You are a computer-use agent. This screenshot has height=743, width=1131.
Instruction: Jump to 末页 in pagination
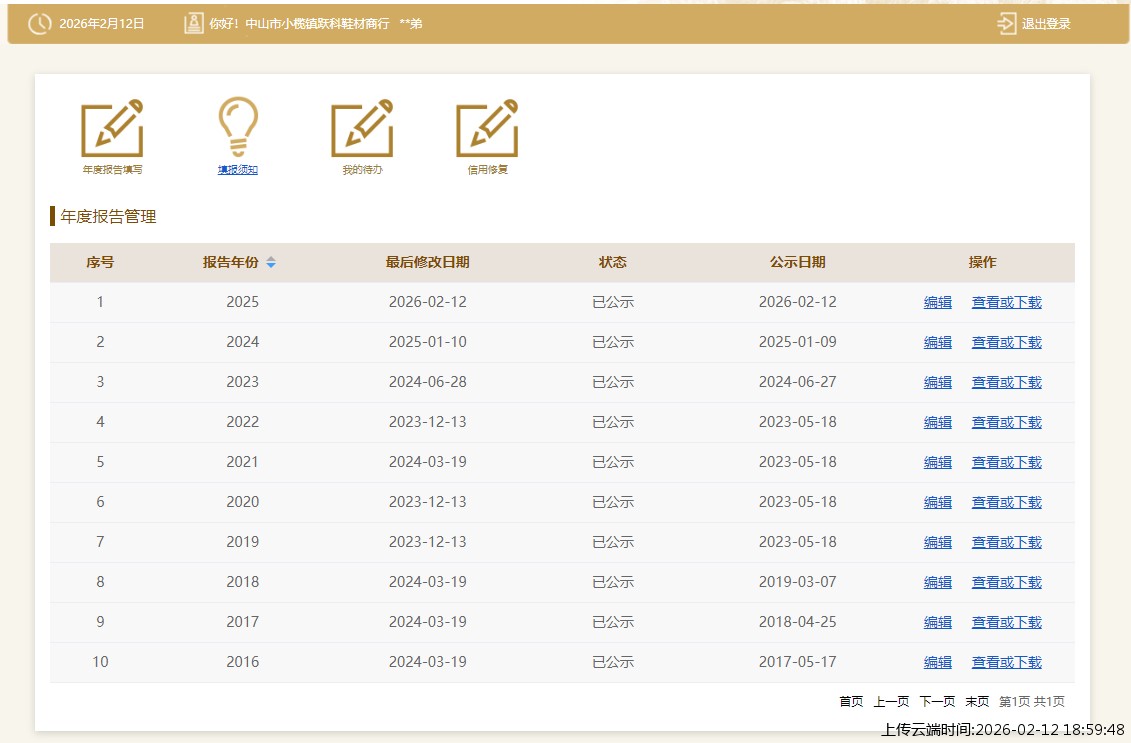(x=977, y=702)
